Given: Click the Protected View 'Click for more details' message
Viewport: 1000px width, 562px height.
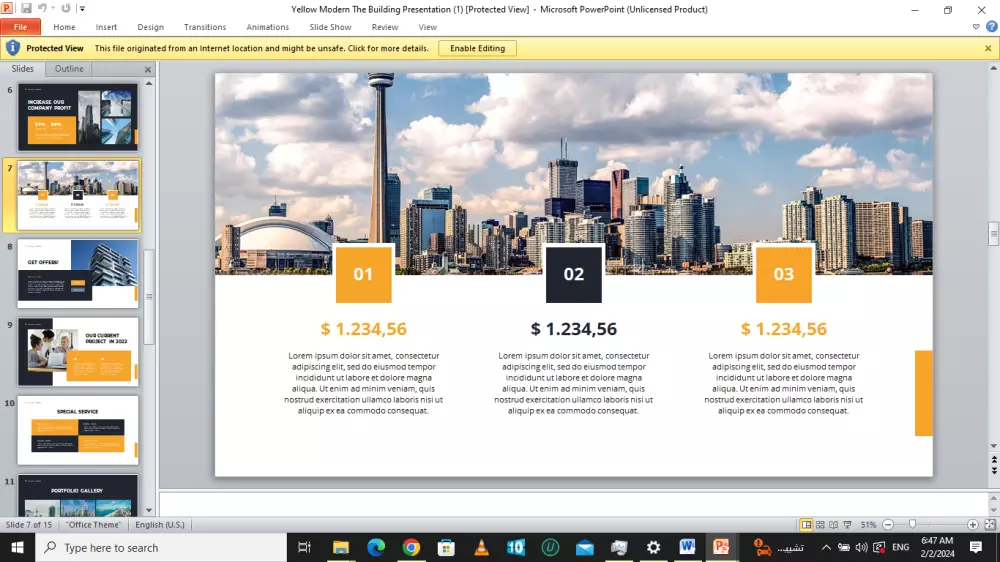Looking at the screenshot, I should pyautogui.click(x=261, y=48).
